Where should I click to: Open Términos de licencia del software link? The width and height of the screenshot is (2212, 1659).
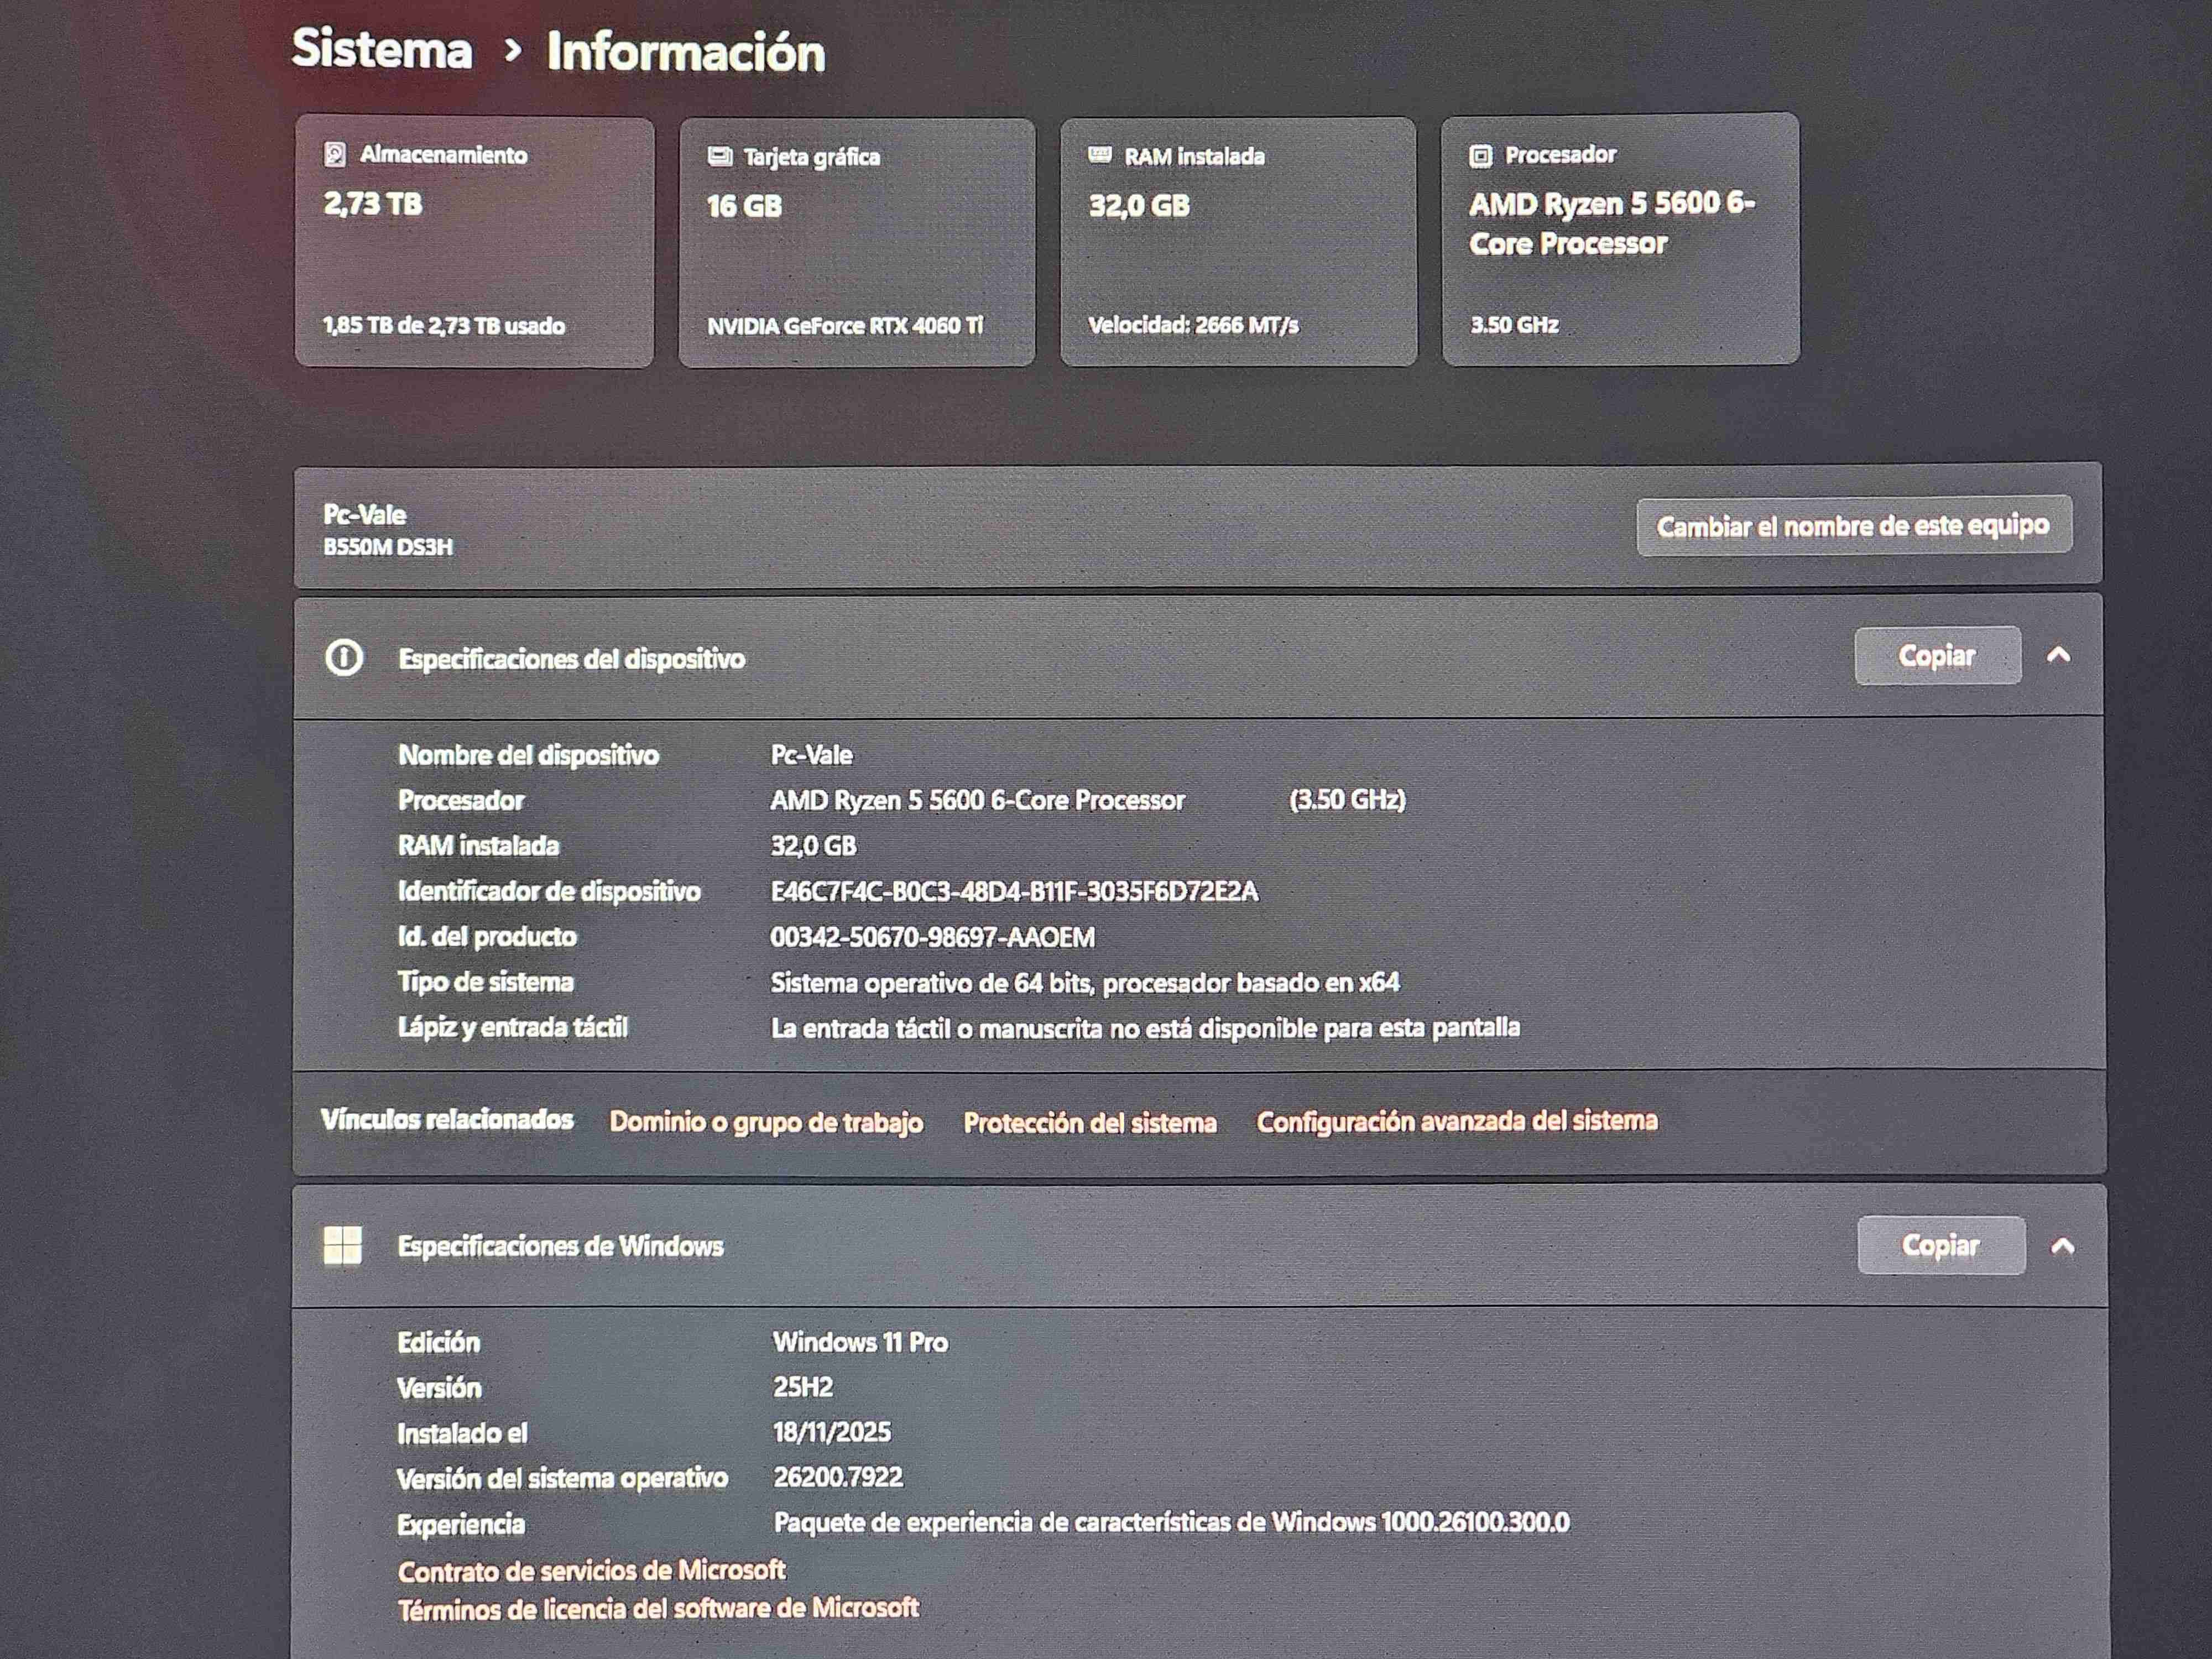pos(658,1608)
